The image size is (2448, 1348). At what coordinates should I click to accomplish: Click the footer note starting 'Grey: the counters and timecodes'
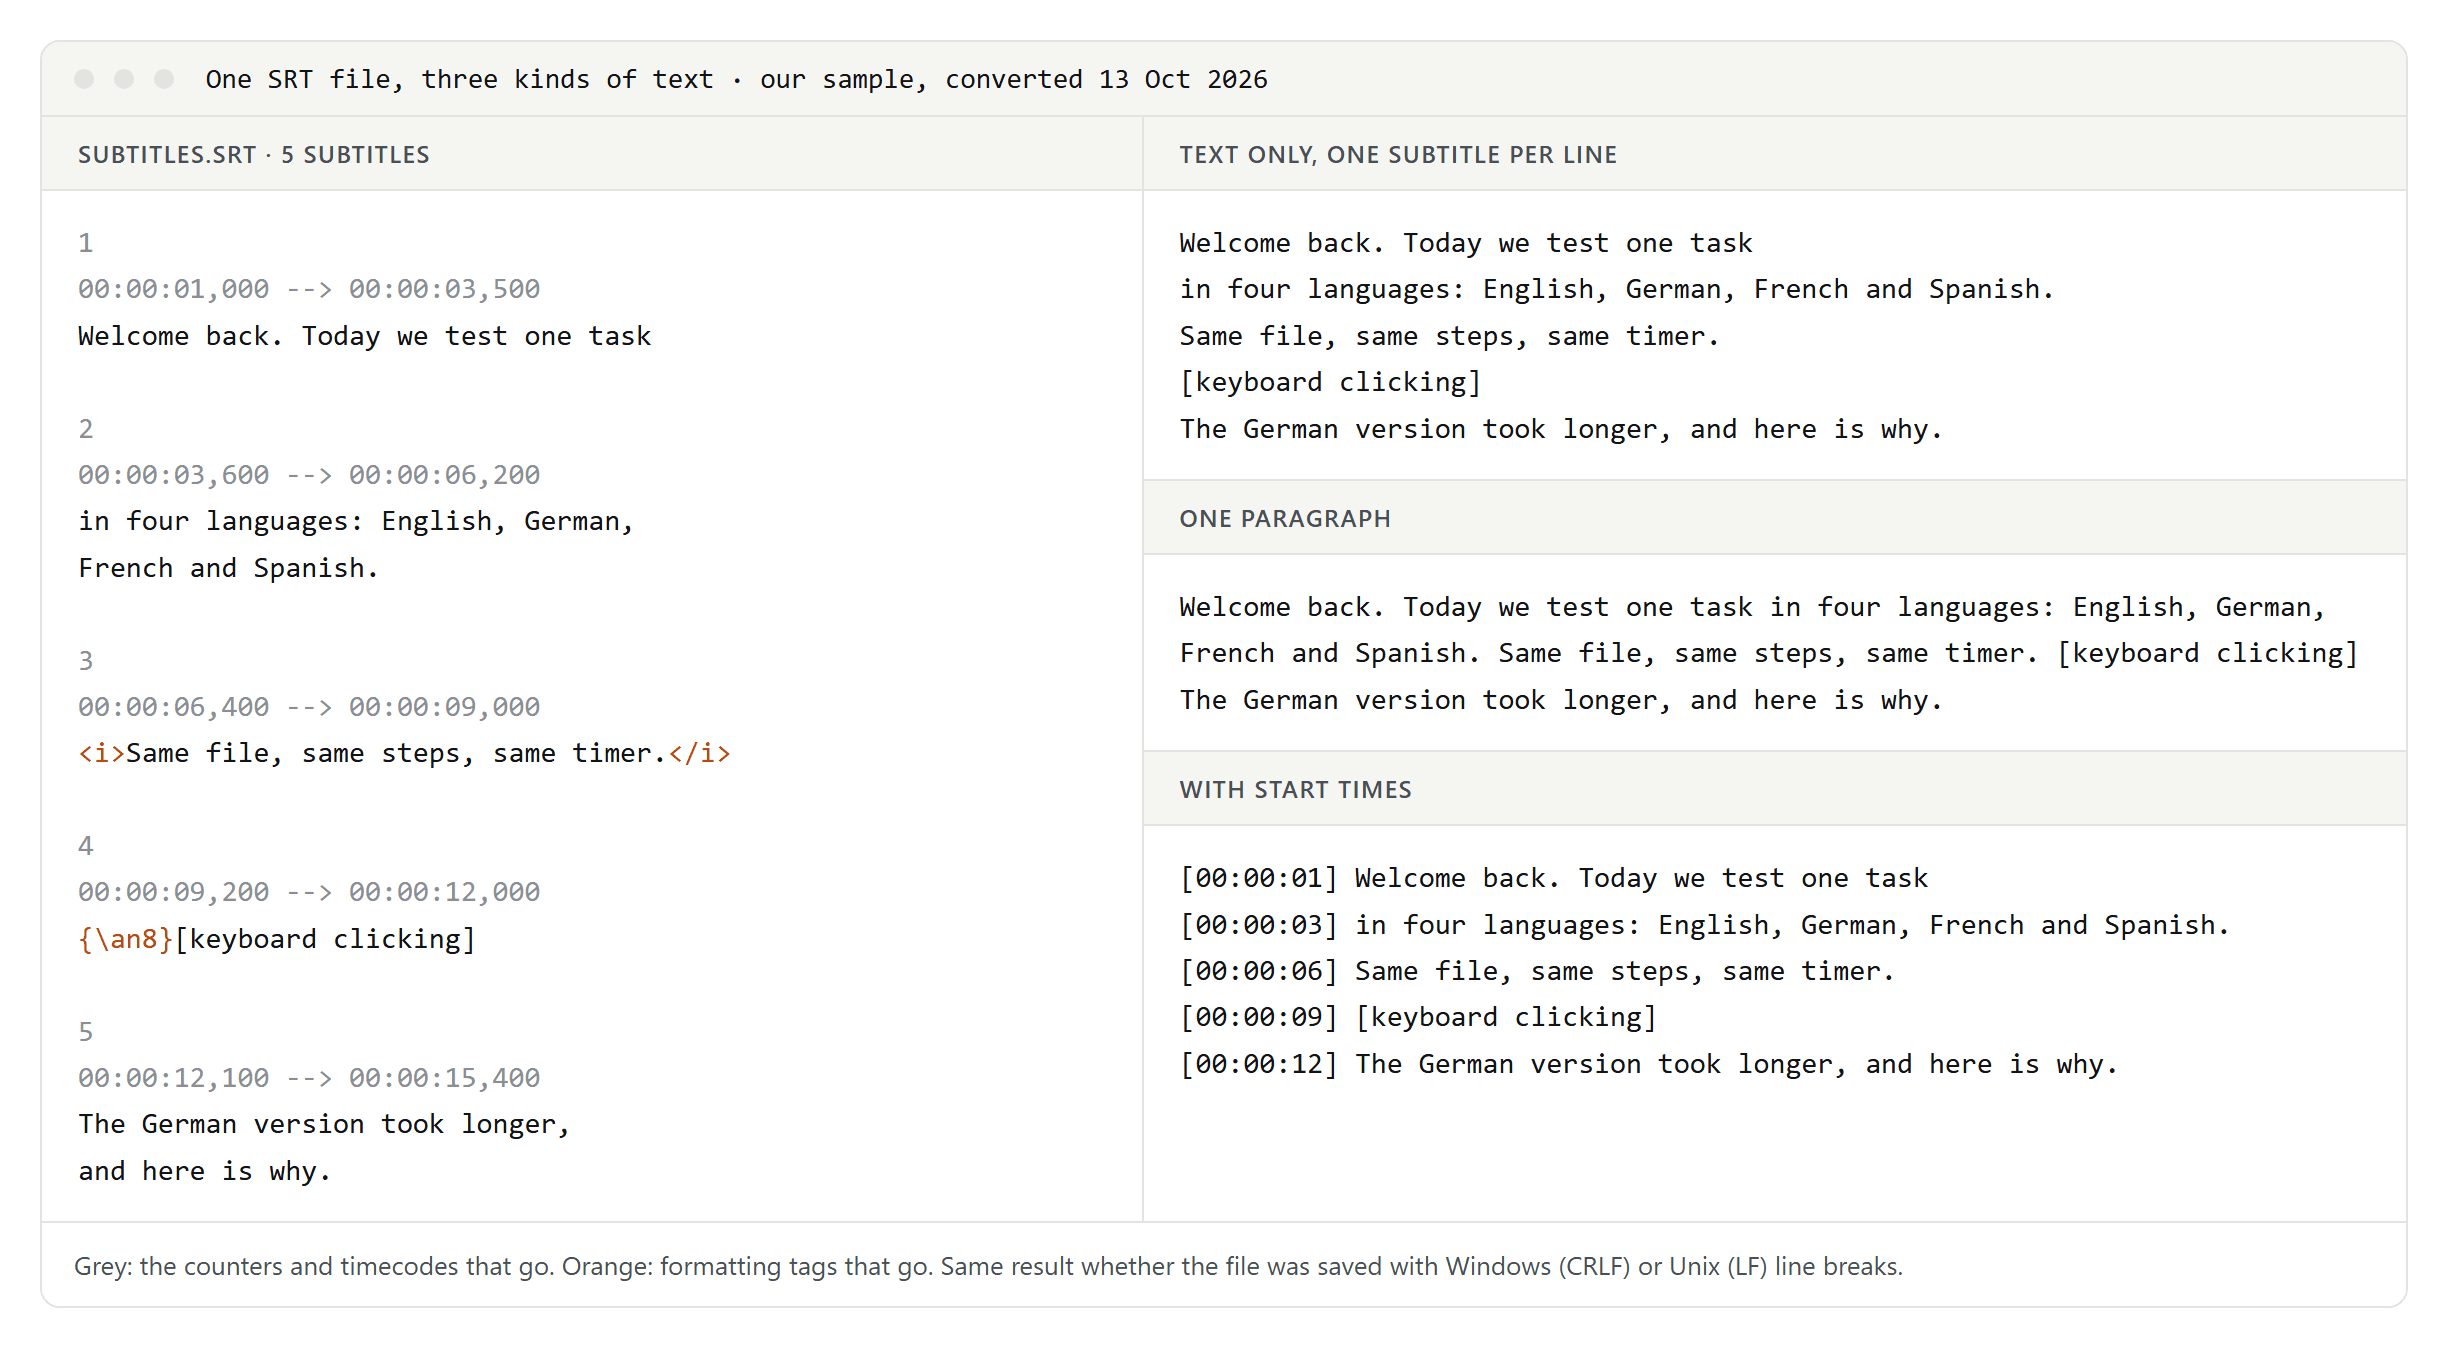[x=988, y=1266]
